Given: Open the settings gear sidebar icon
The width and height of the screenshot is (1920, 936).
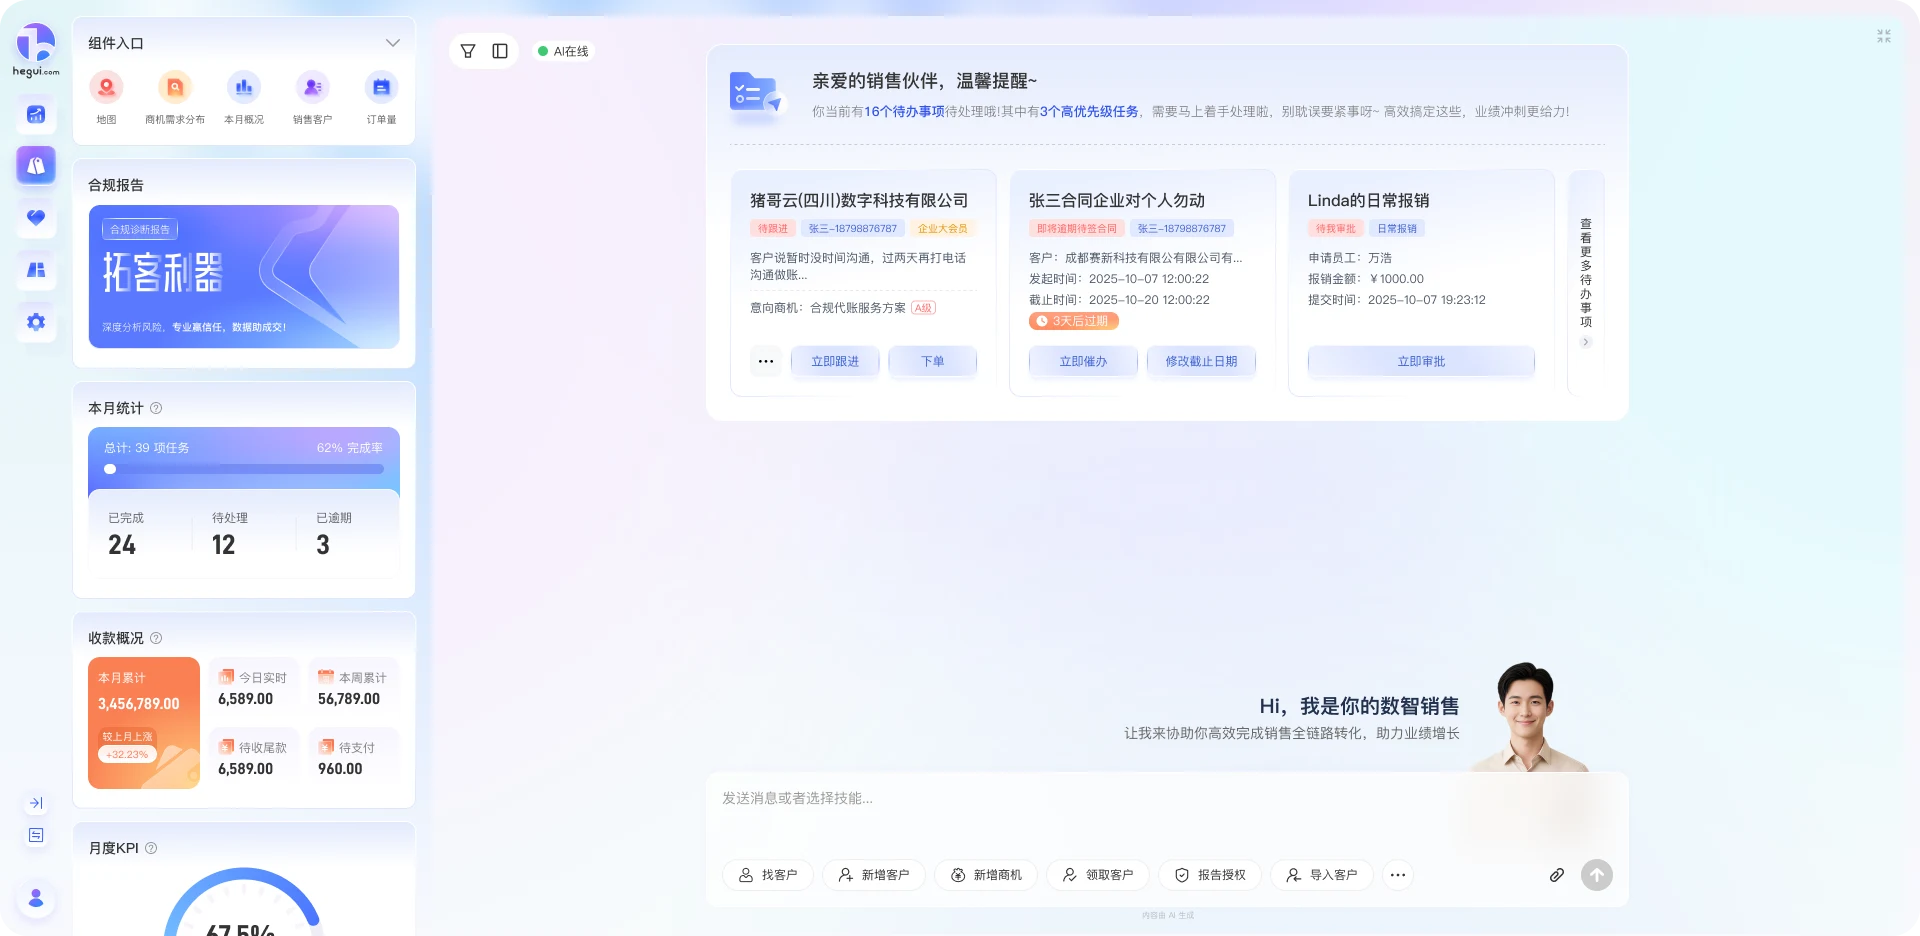Looking at the screenshot, I should (x=36, y=322).
